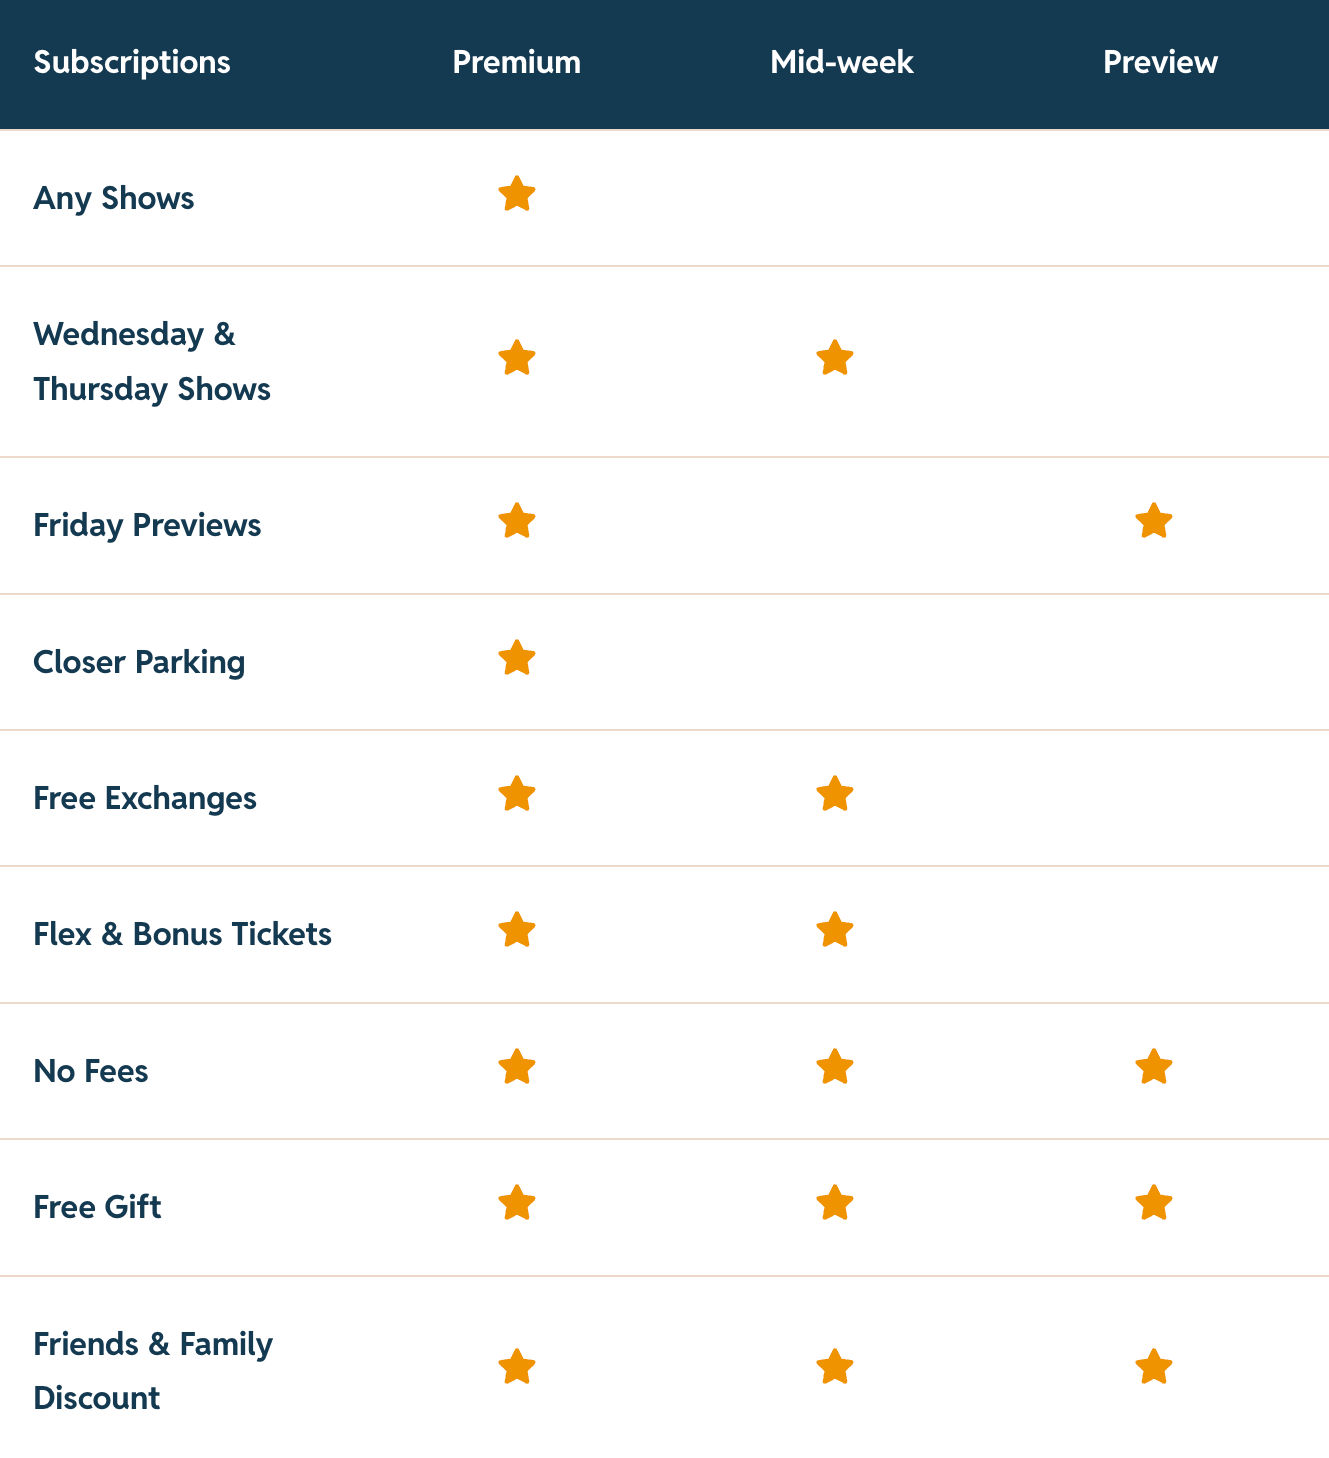Click the Friends & Family Discount label
This screenshot has width=1329, height=1458.
[x=153, y=1371]
